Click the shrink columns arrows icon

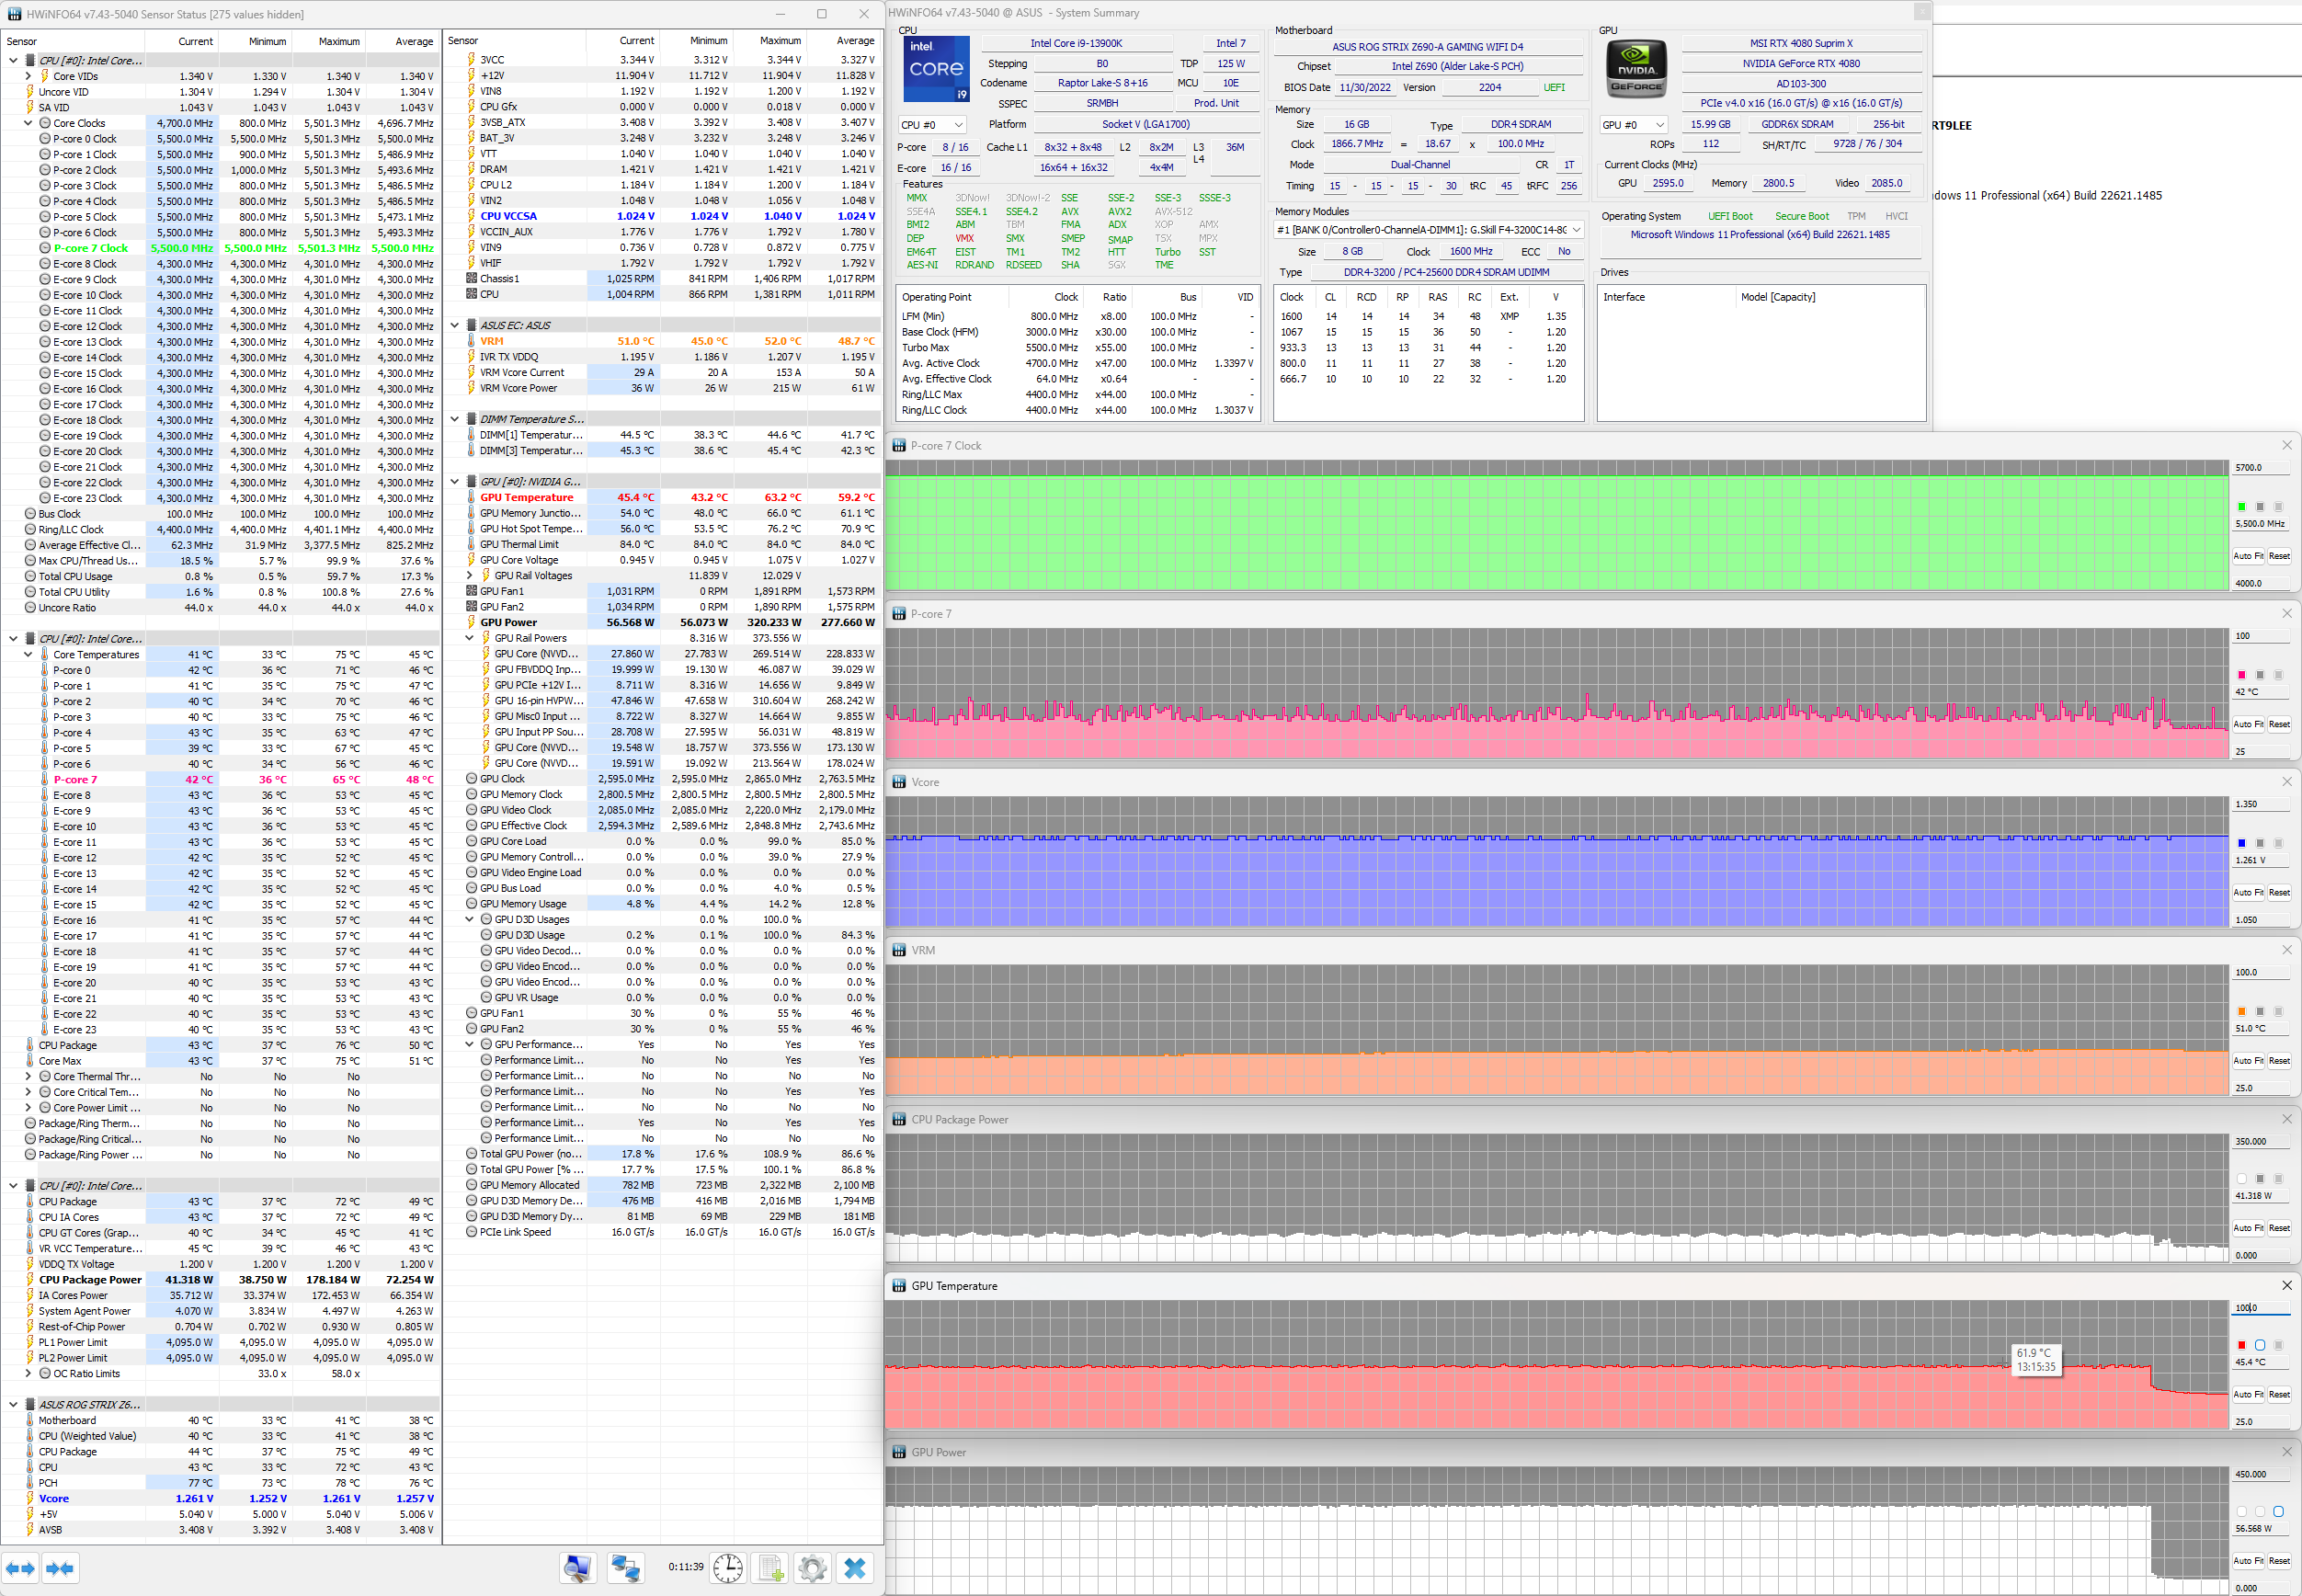pos(60,1568)
